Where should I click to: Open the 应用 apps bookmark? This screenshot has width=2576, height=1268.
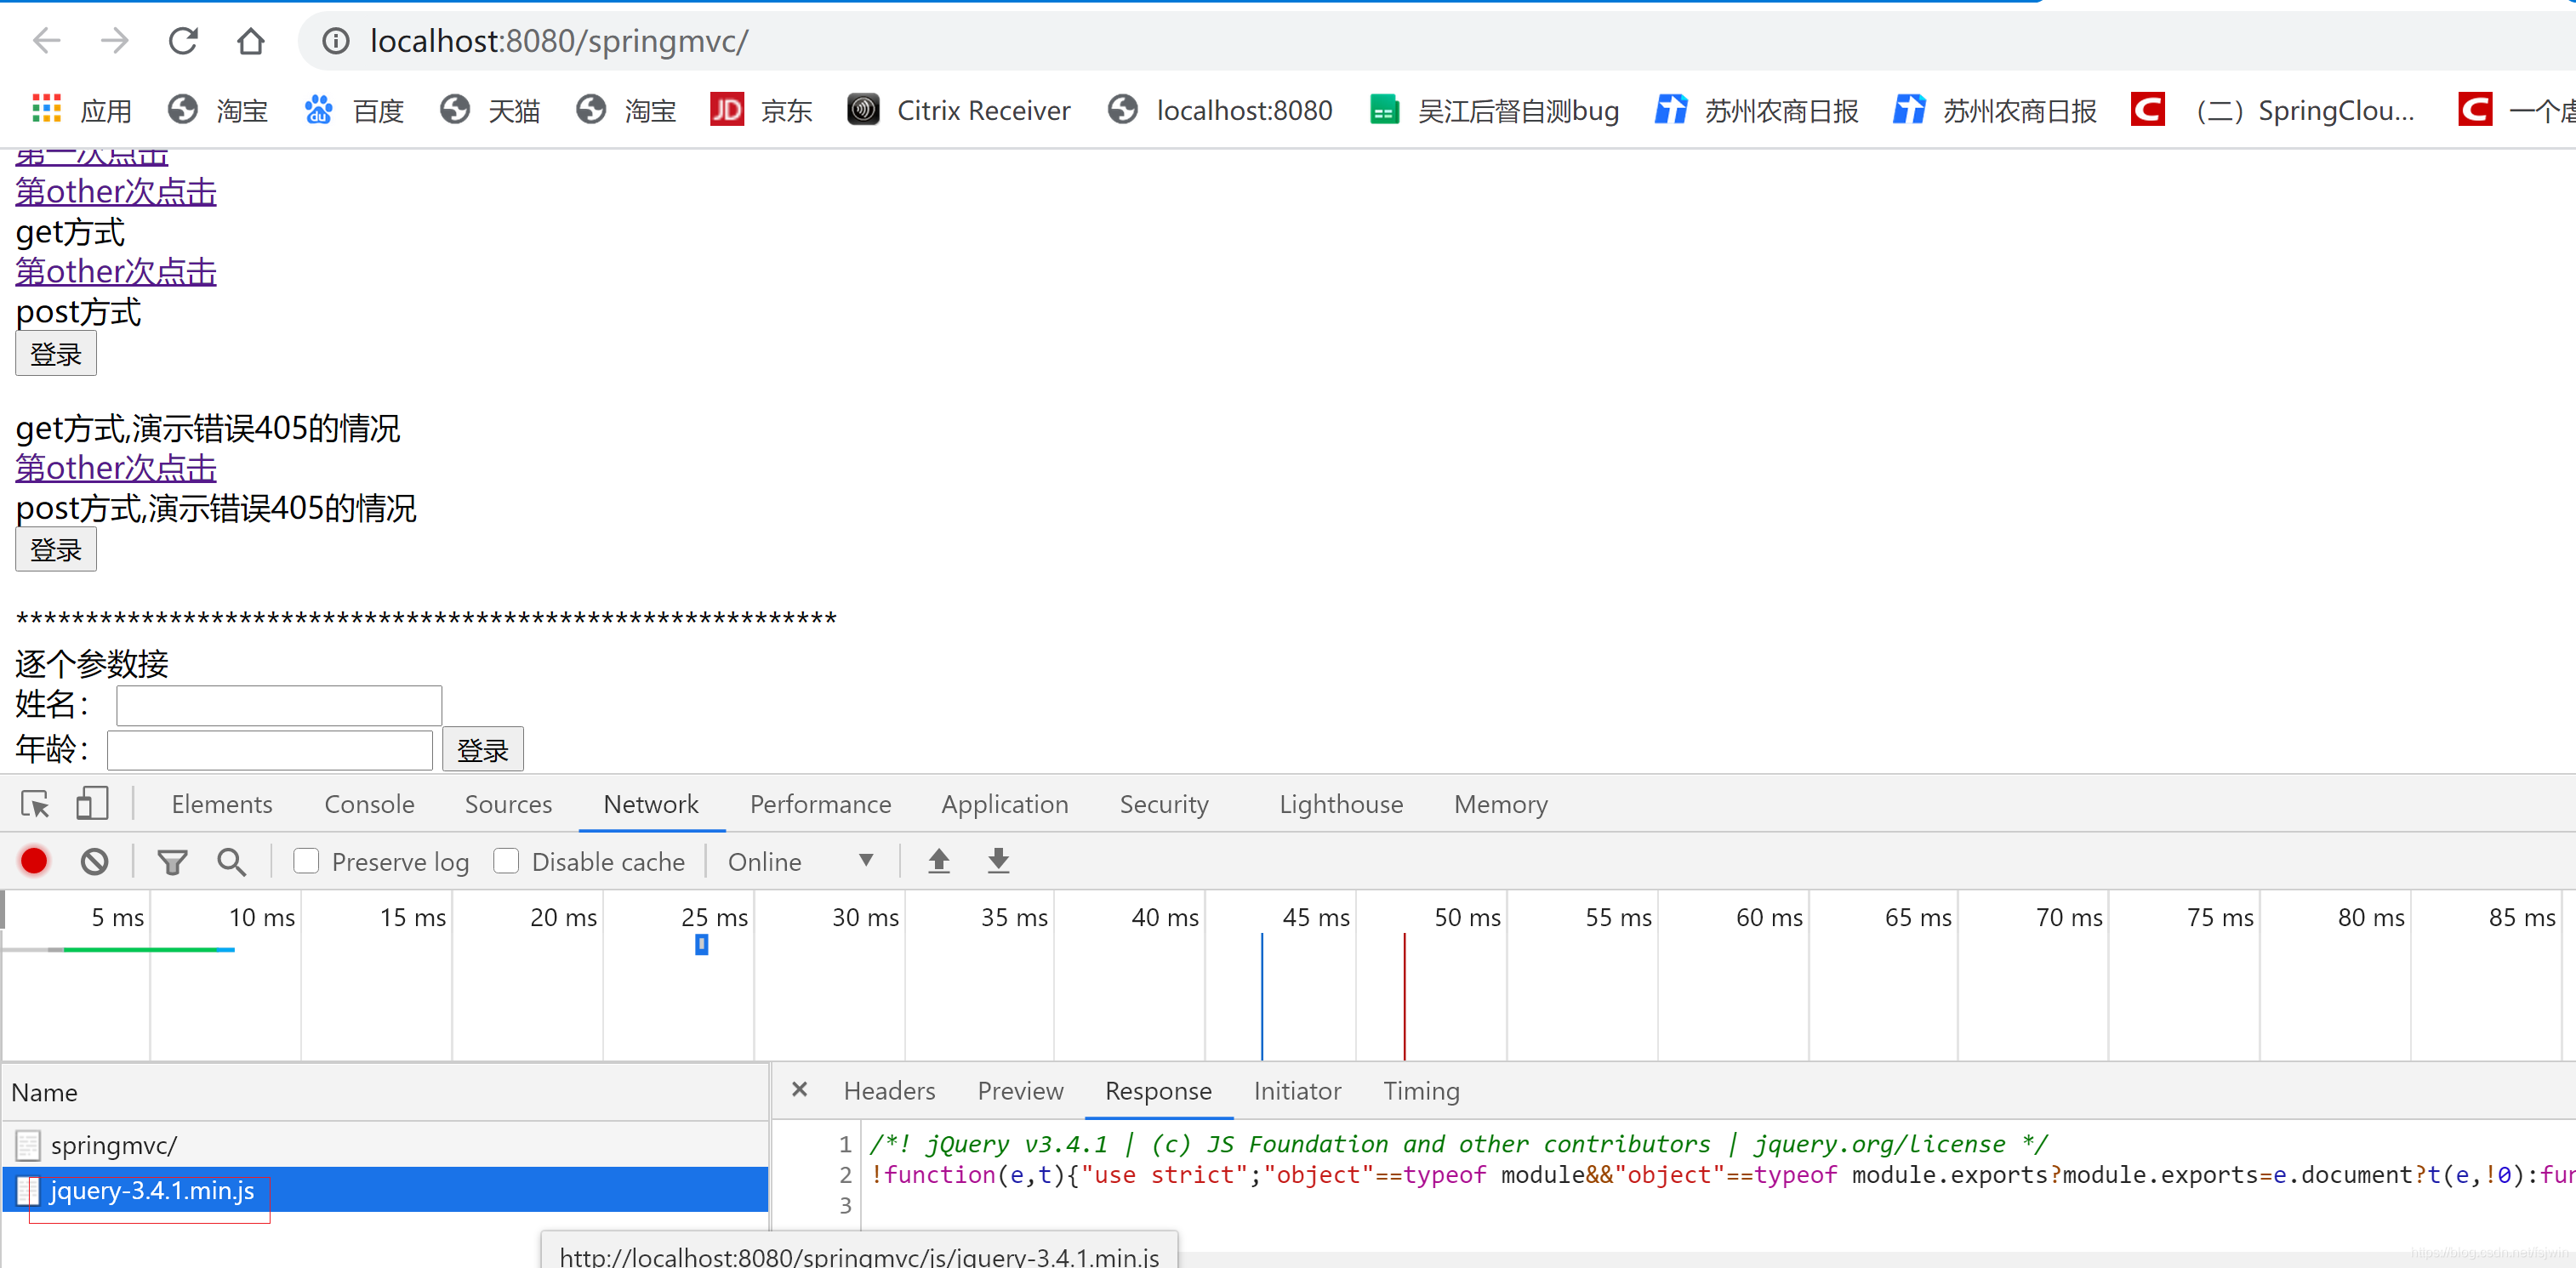(82, 109)
